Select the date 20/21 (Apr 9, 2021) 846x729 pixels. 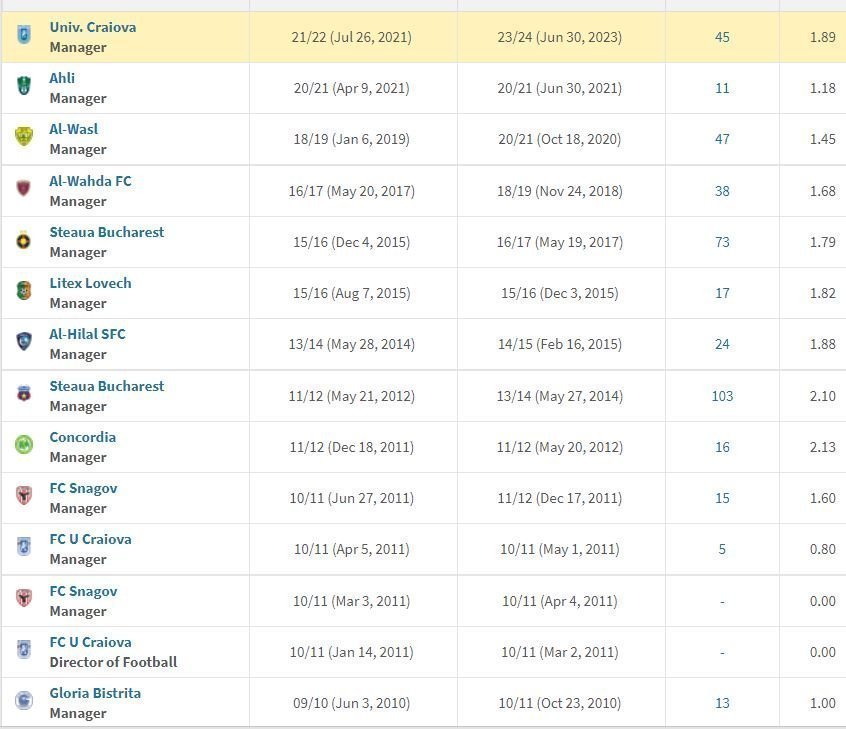coord(351,88)
